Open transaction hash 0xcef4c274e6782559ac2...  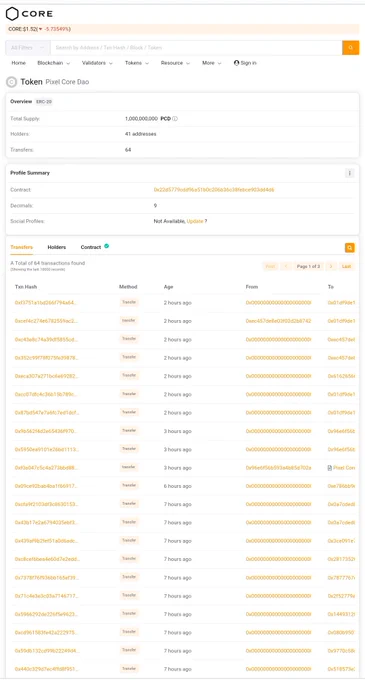click(x=46, y=321)
